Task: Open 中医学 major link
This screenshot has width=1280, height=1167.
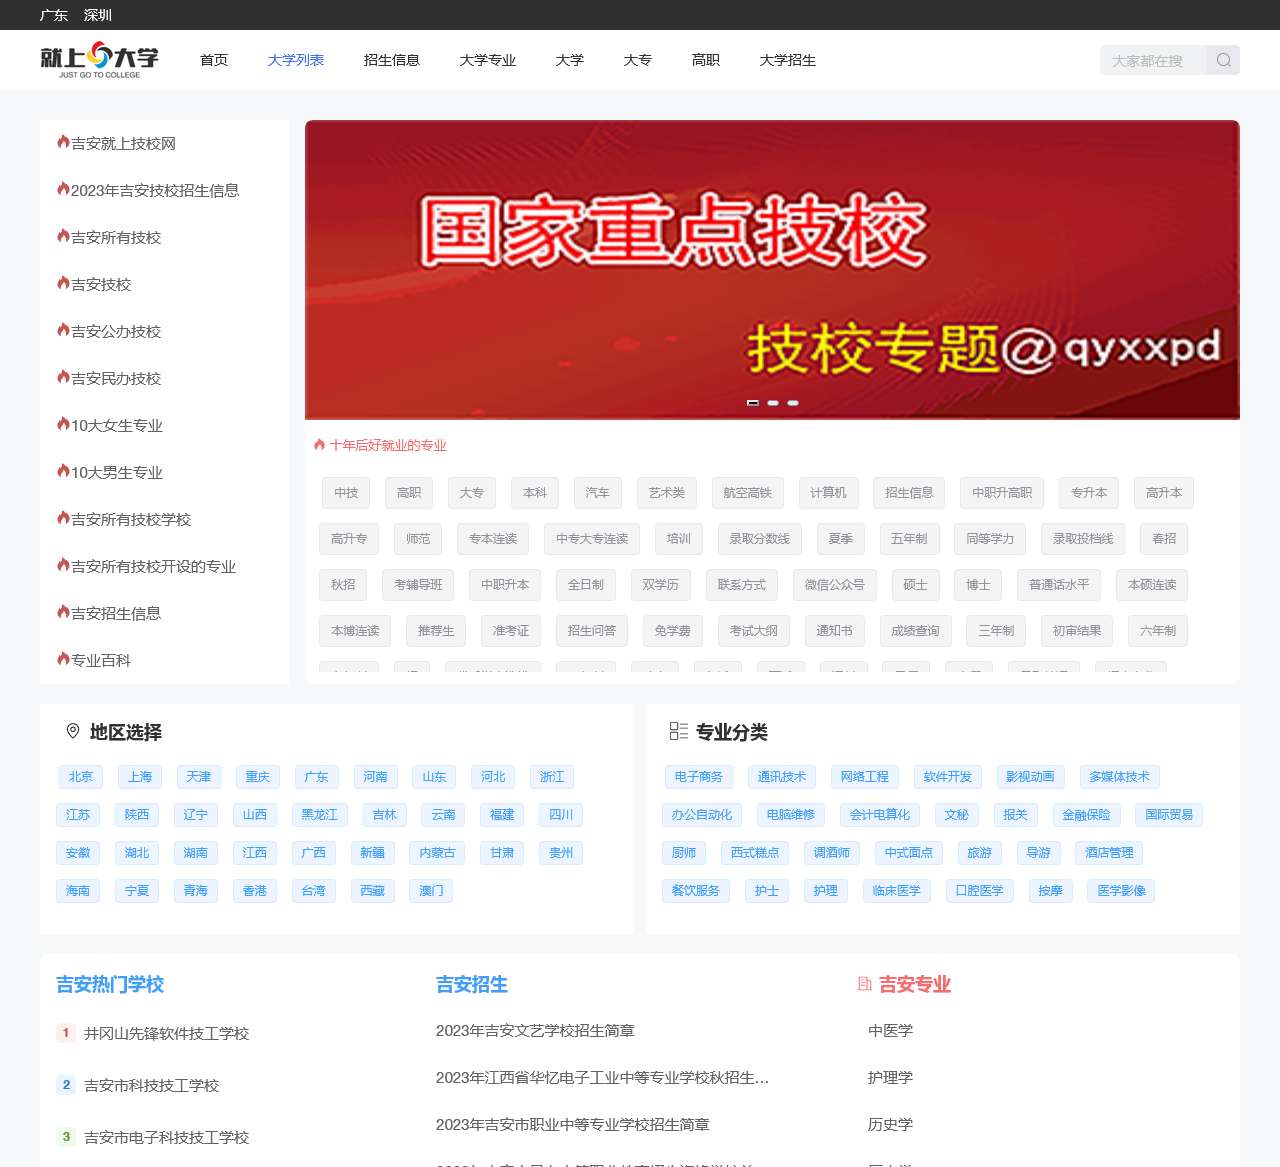Action: click(x=890, y=1031)
